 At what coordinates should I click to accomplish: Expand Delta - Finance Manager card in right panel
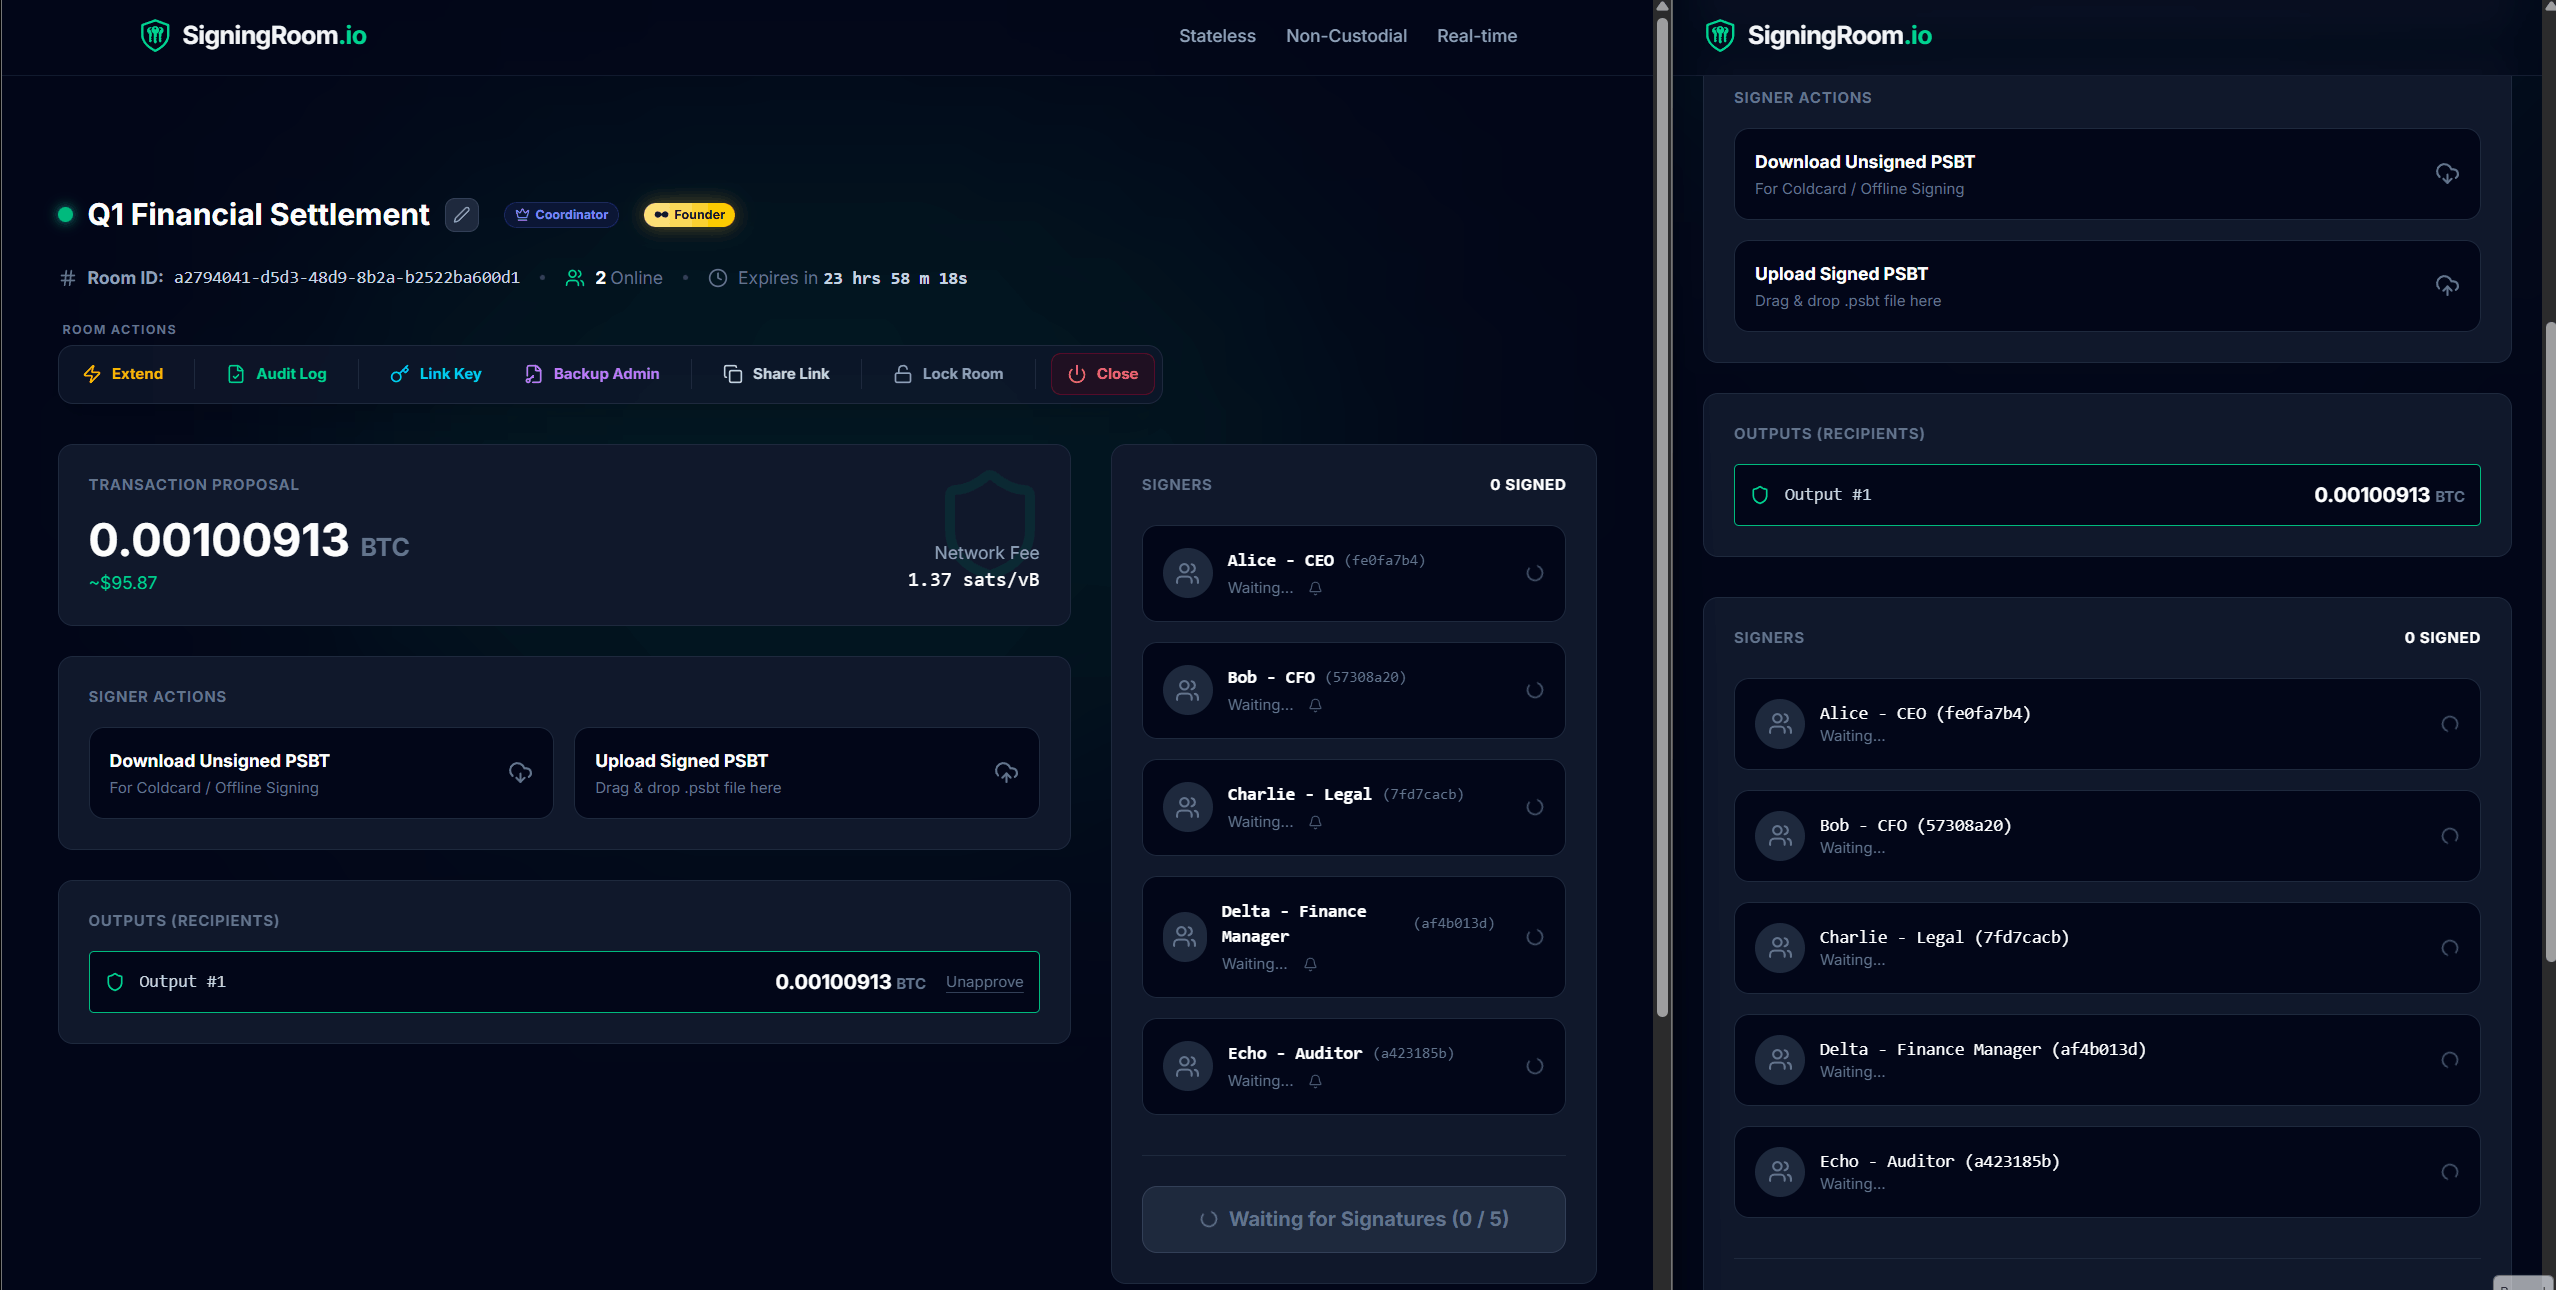(x=2106, y=1060)
